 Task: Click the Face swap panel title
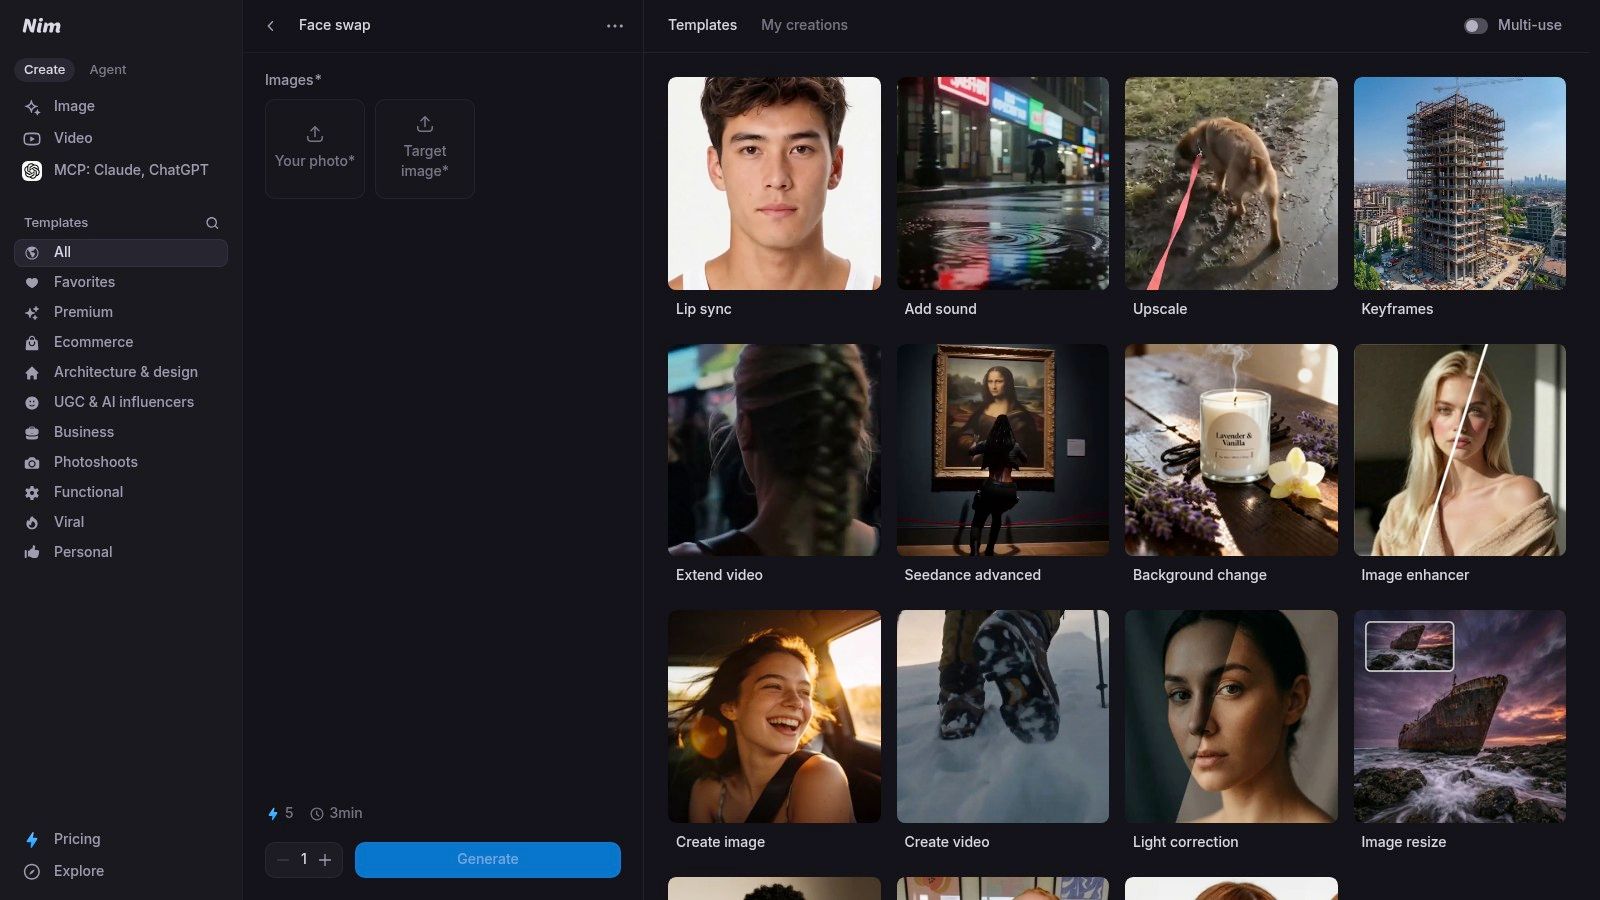[334, 25]
